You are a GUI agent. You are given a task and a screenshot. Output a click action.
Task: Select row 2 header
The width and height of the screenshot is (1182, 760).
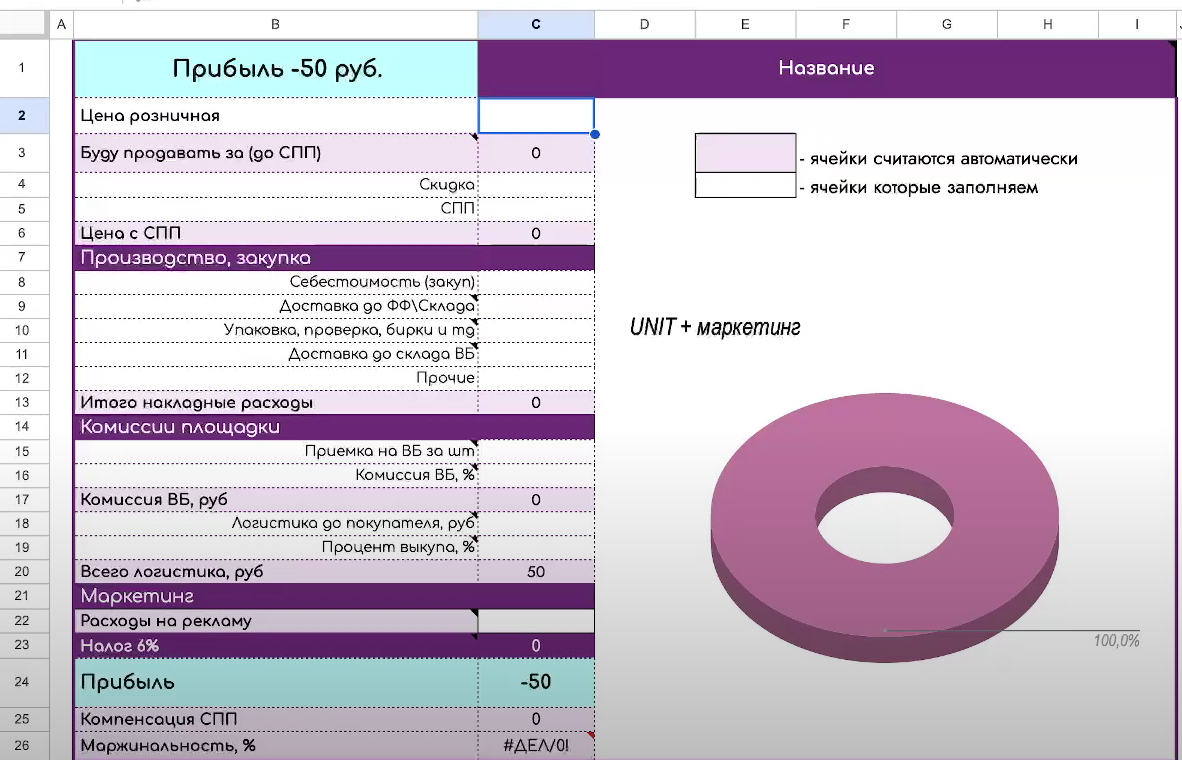tap(22, 115)
